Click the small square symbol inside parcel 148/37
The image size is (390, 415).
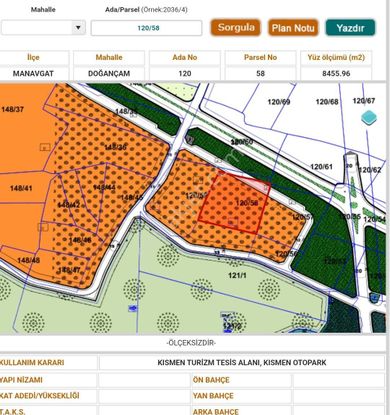click(45, 147)
